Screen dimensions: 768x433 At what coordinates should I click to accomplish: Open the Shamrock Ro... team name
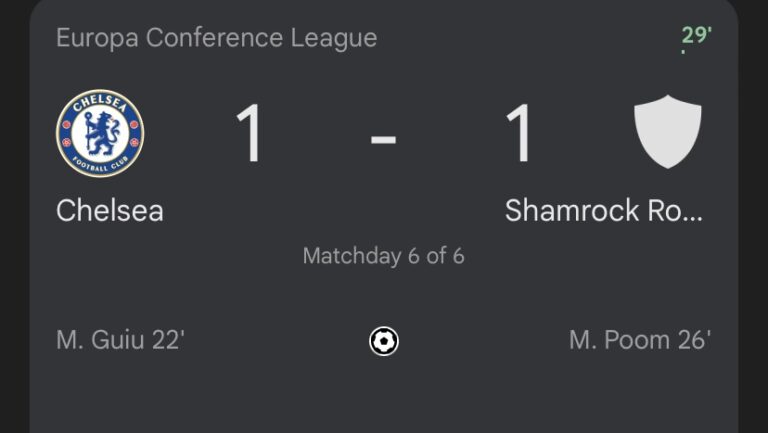(603, 211)
